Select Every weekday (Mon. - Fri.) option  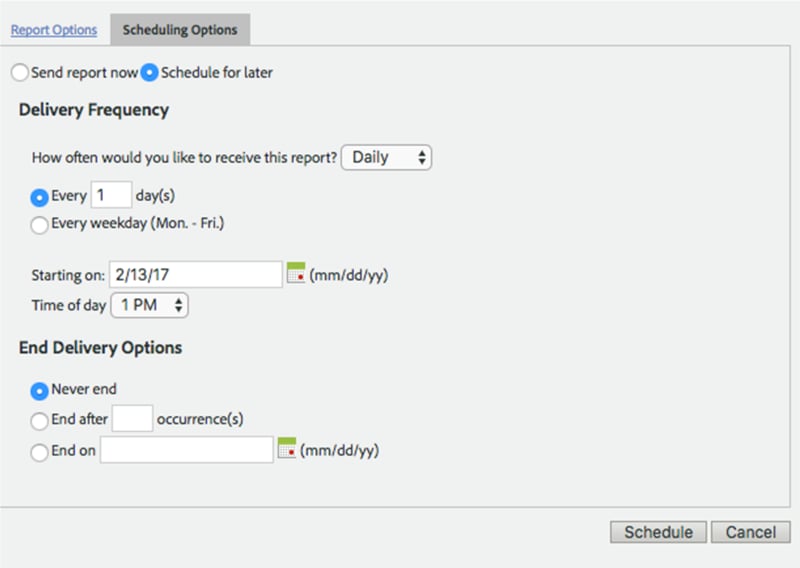point(39,225)
